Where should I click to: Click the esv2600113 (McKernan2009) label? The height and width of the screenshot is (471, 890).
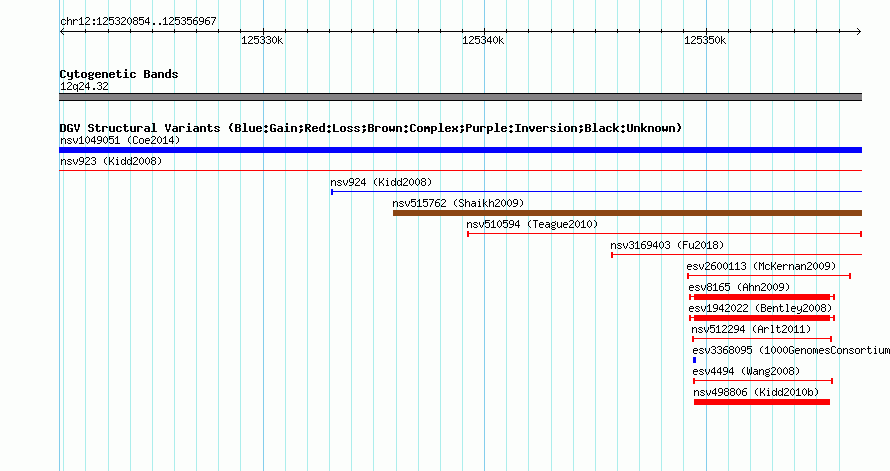(761, 266)
